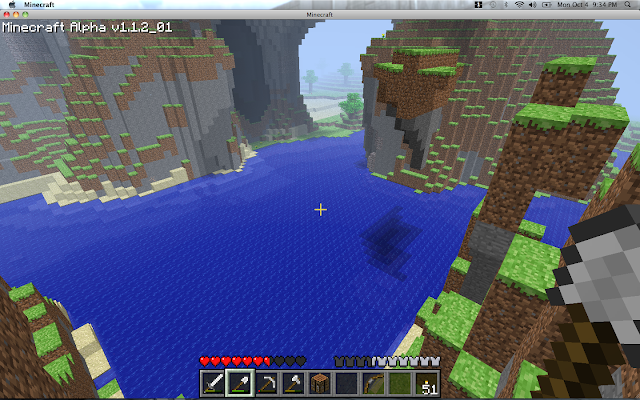Click the last empty black heart
The height and width of the screenshot is (400, 640).
click(301, 361)
